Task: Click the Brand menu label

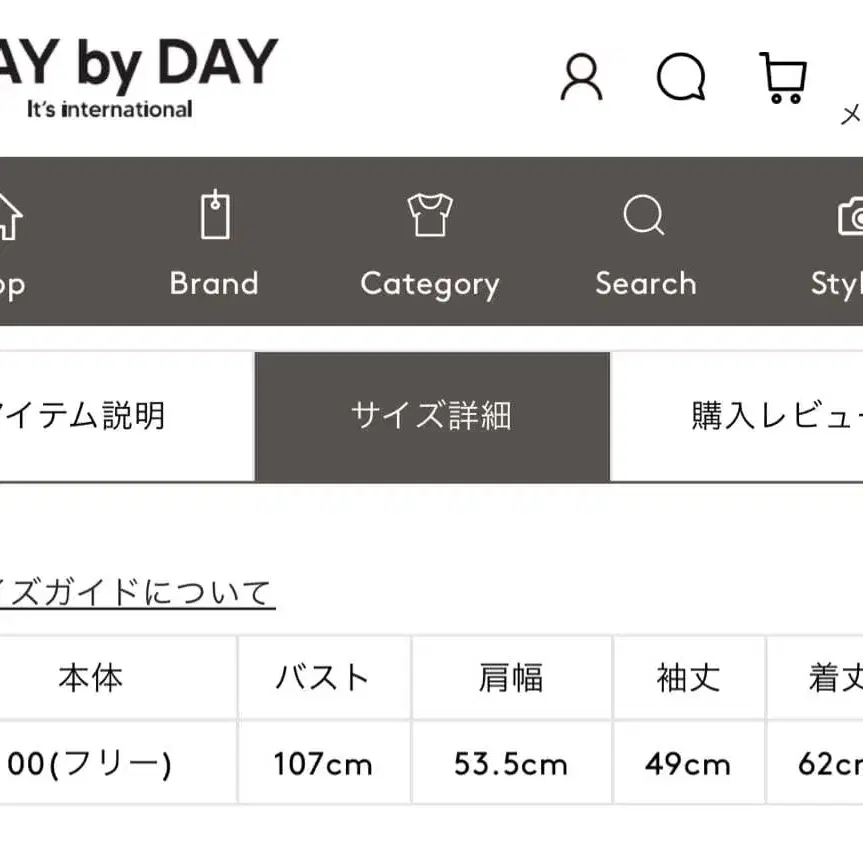Action: pyautogui.click(x=214, y=284)
